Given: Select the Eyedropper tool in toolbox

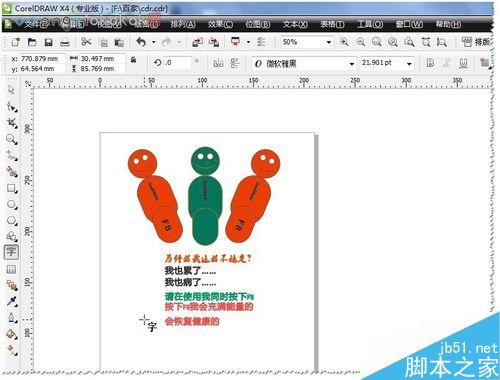Looking at the screenshot, I should click(12, 301).
